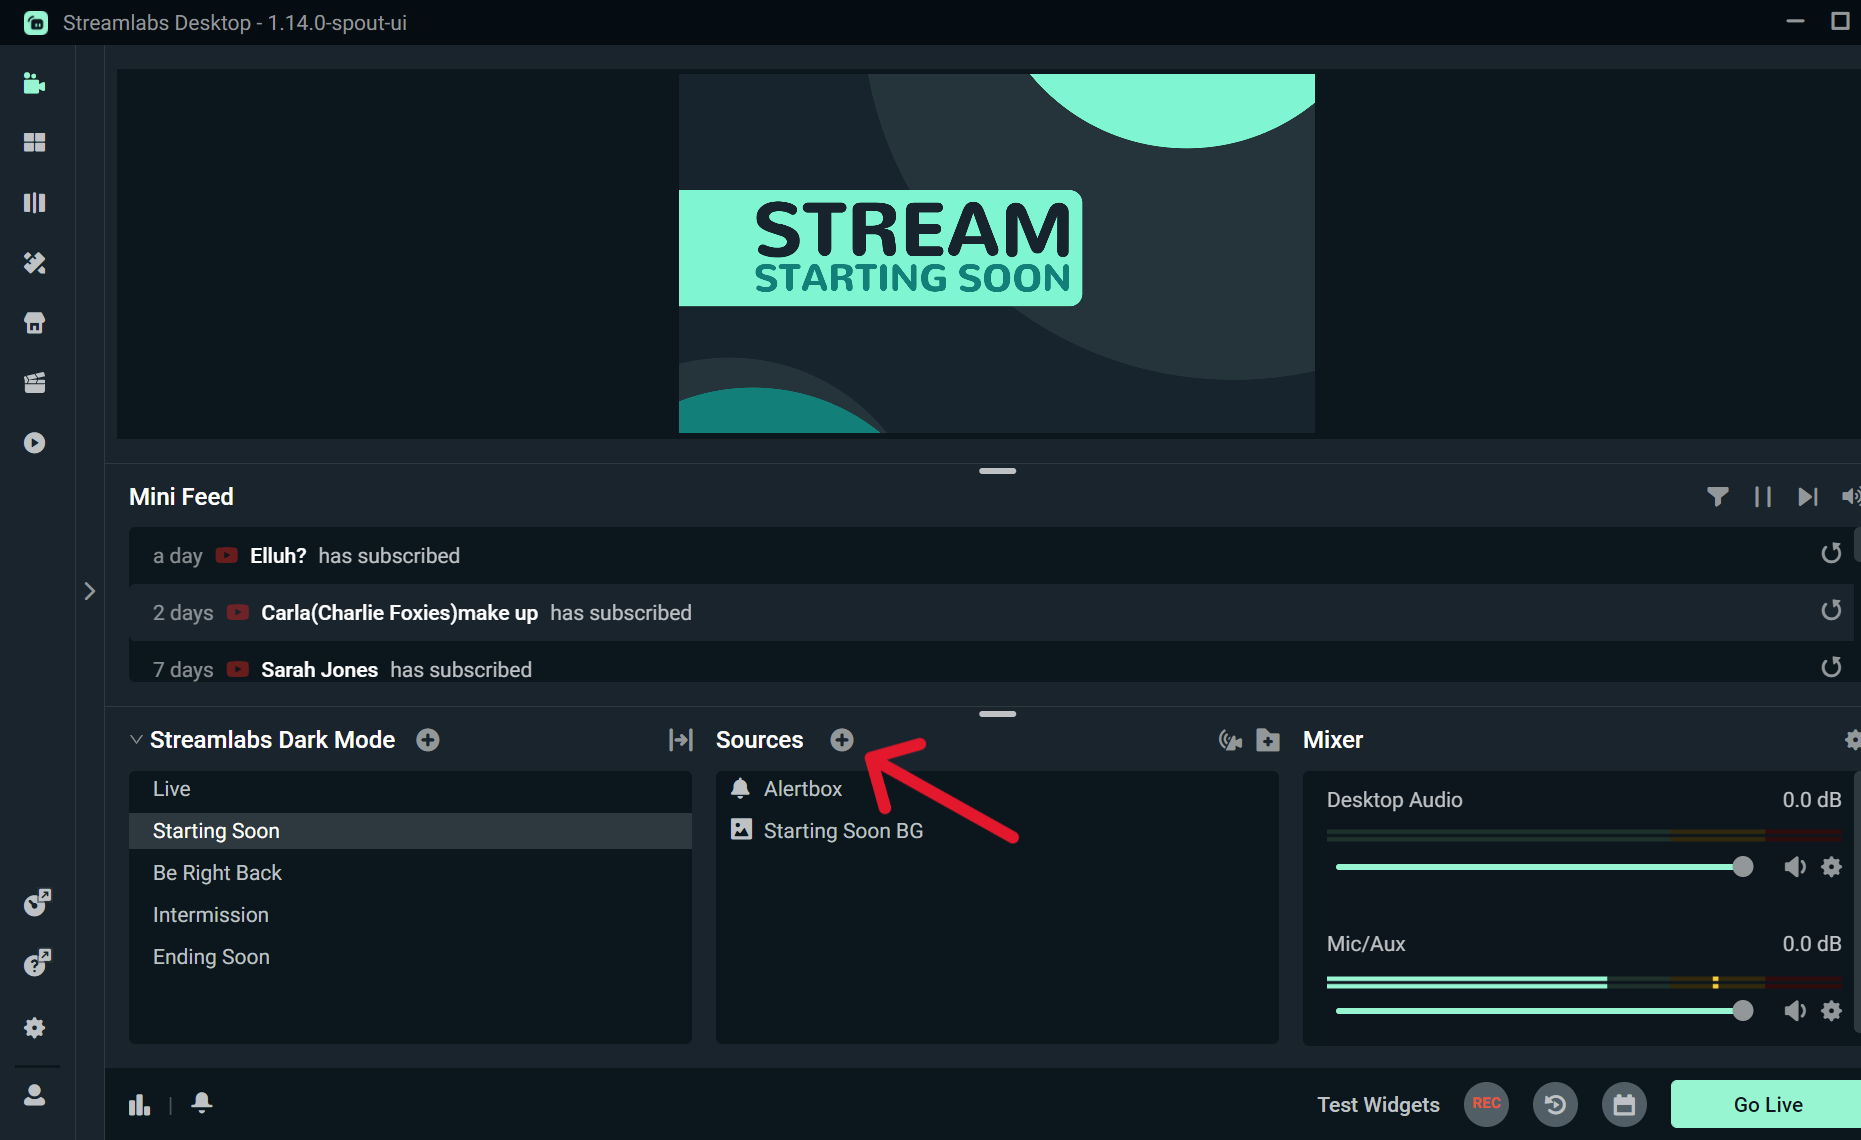Mute Mic/Aux speaker toggle
This screenshot has height=1140, width=1861.
click(x=1795, y=1011)
